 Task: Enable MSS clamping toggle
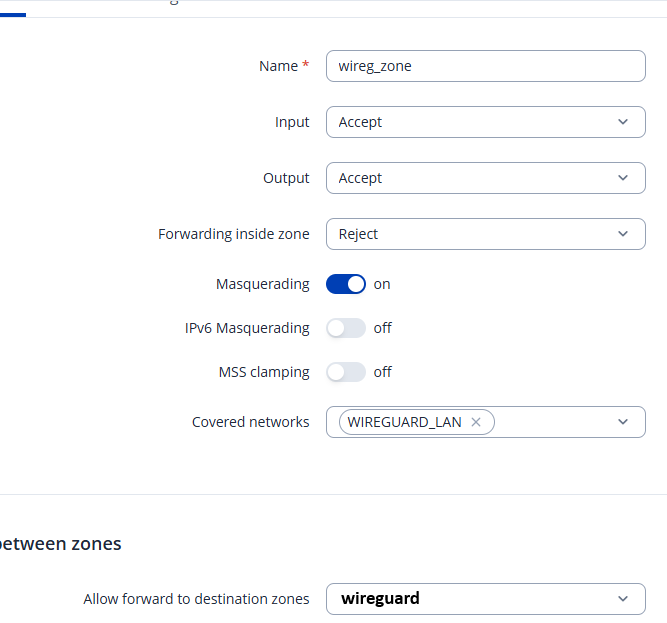pos(345,372)
